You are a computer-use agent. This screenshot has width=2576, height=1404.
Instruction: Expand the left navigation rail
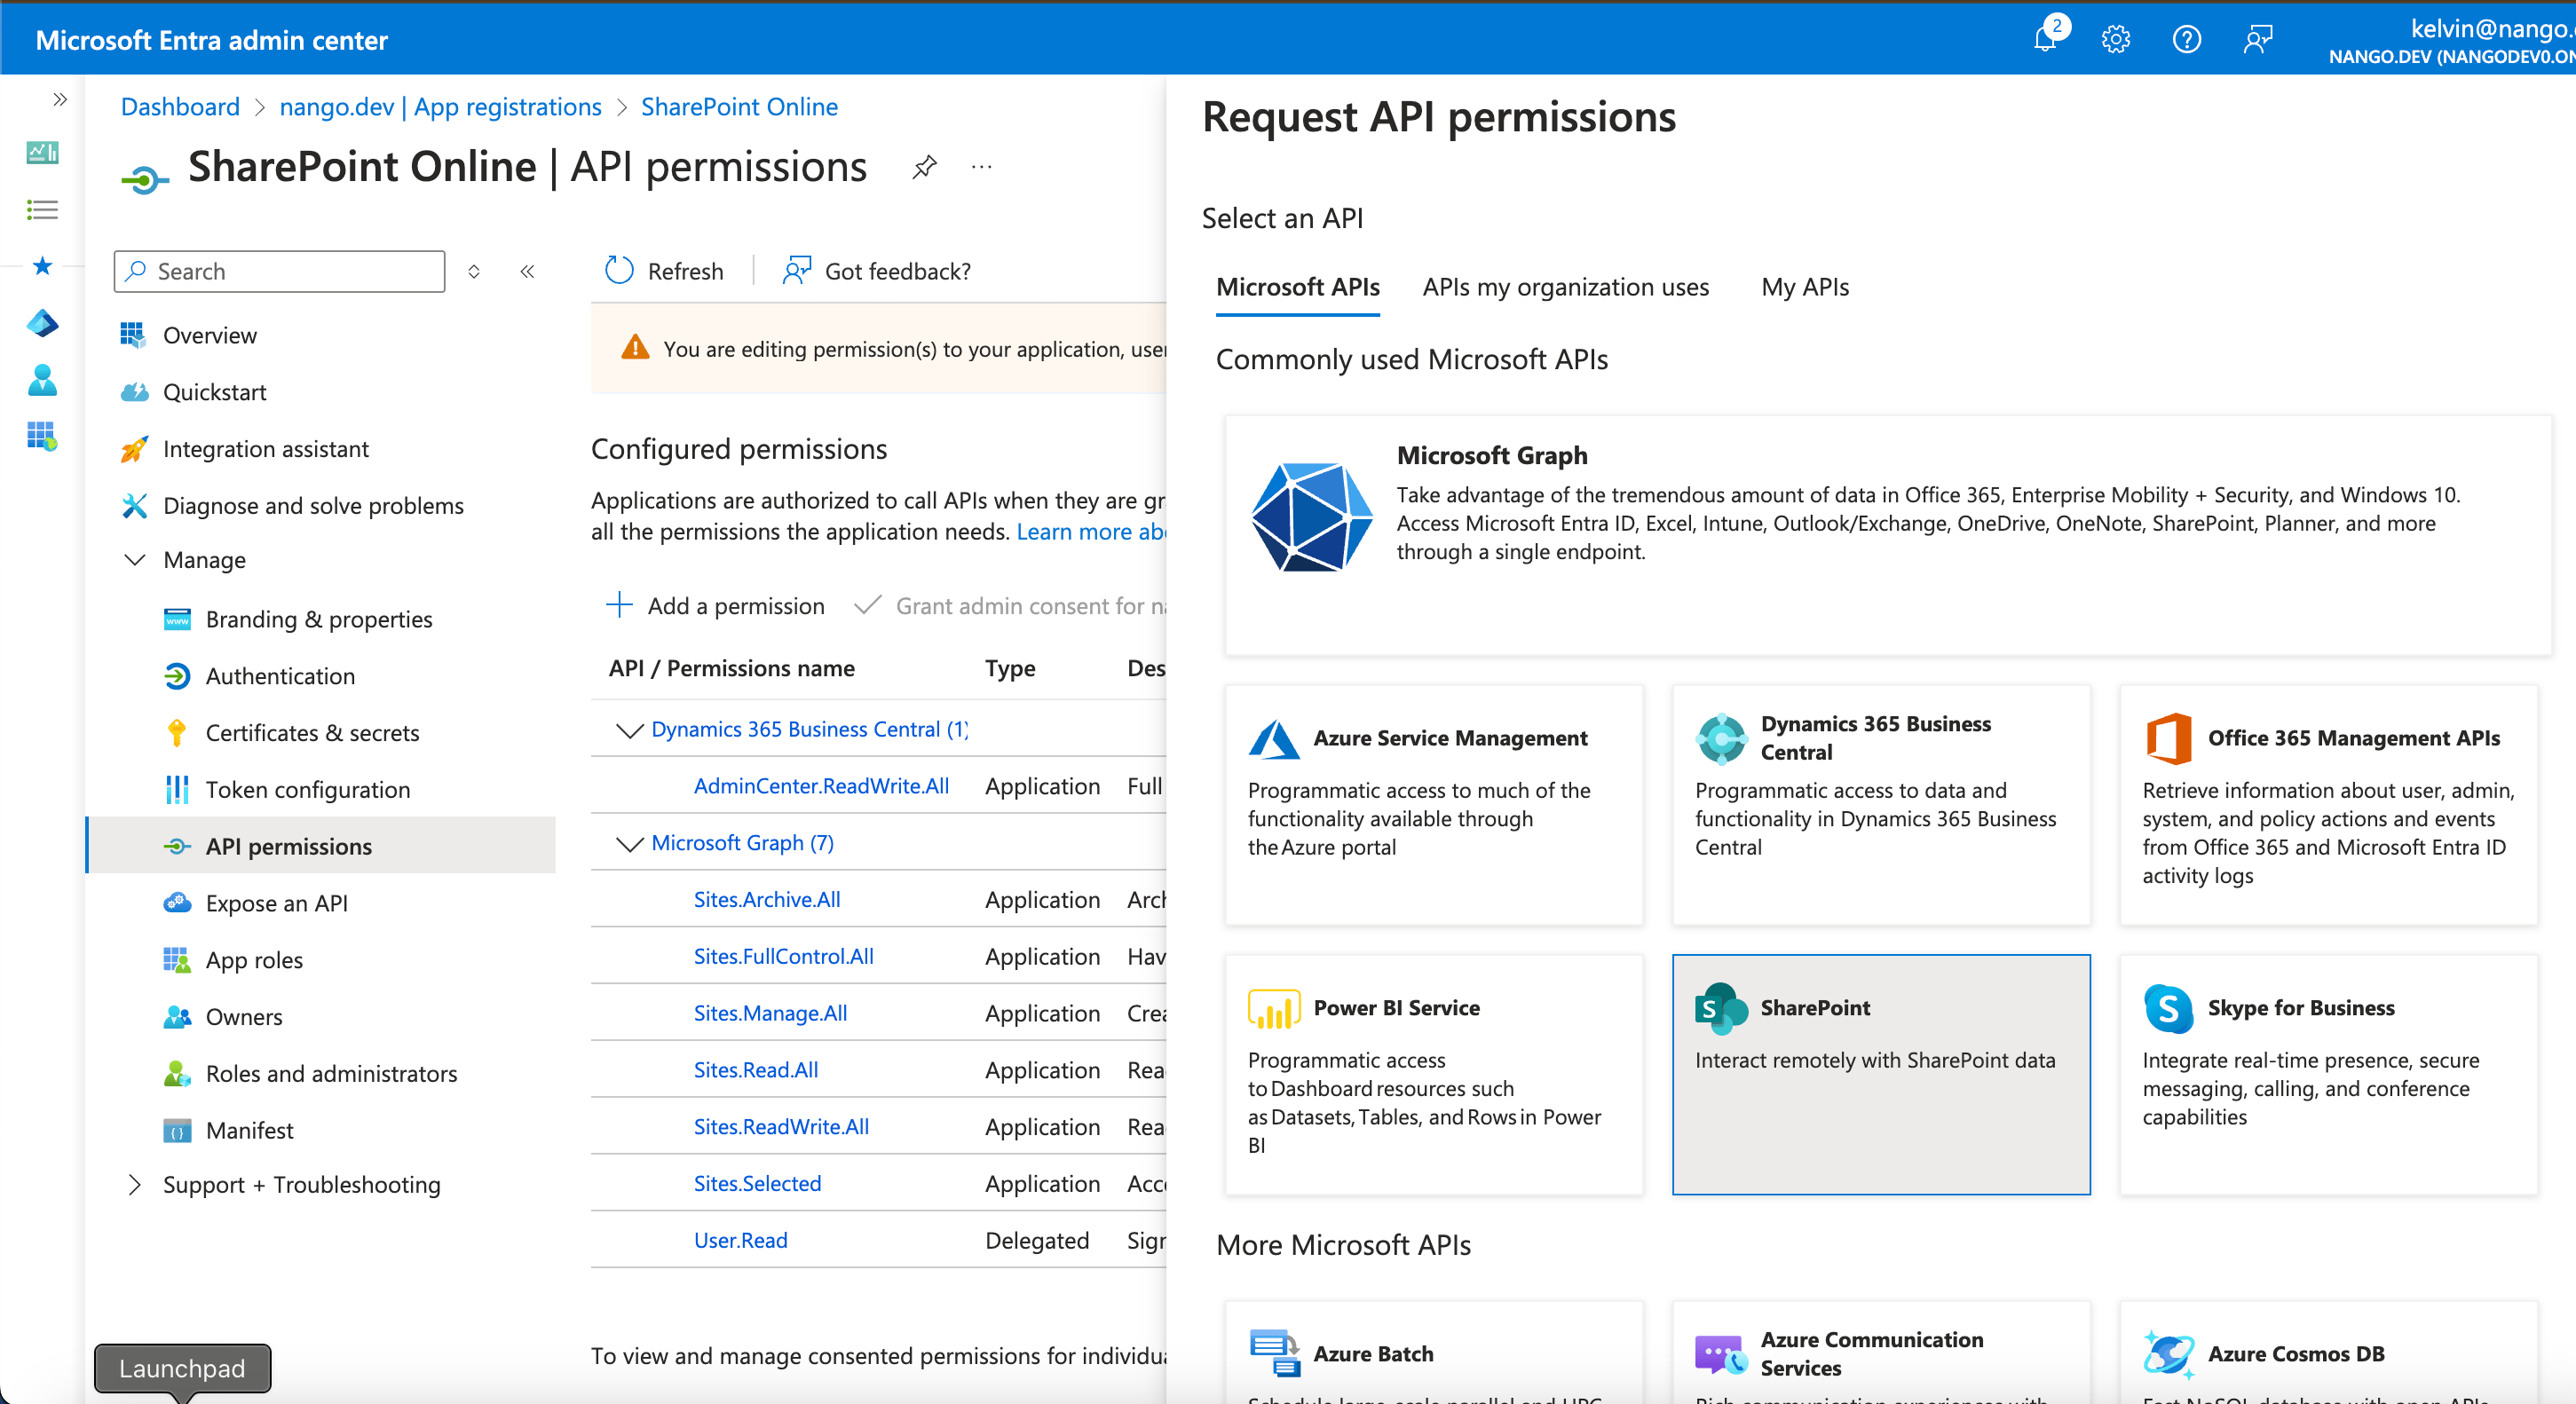coord(60,99)
